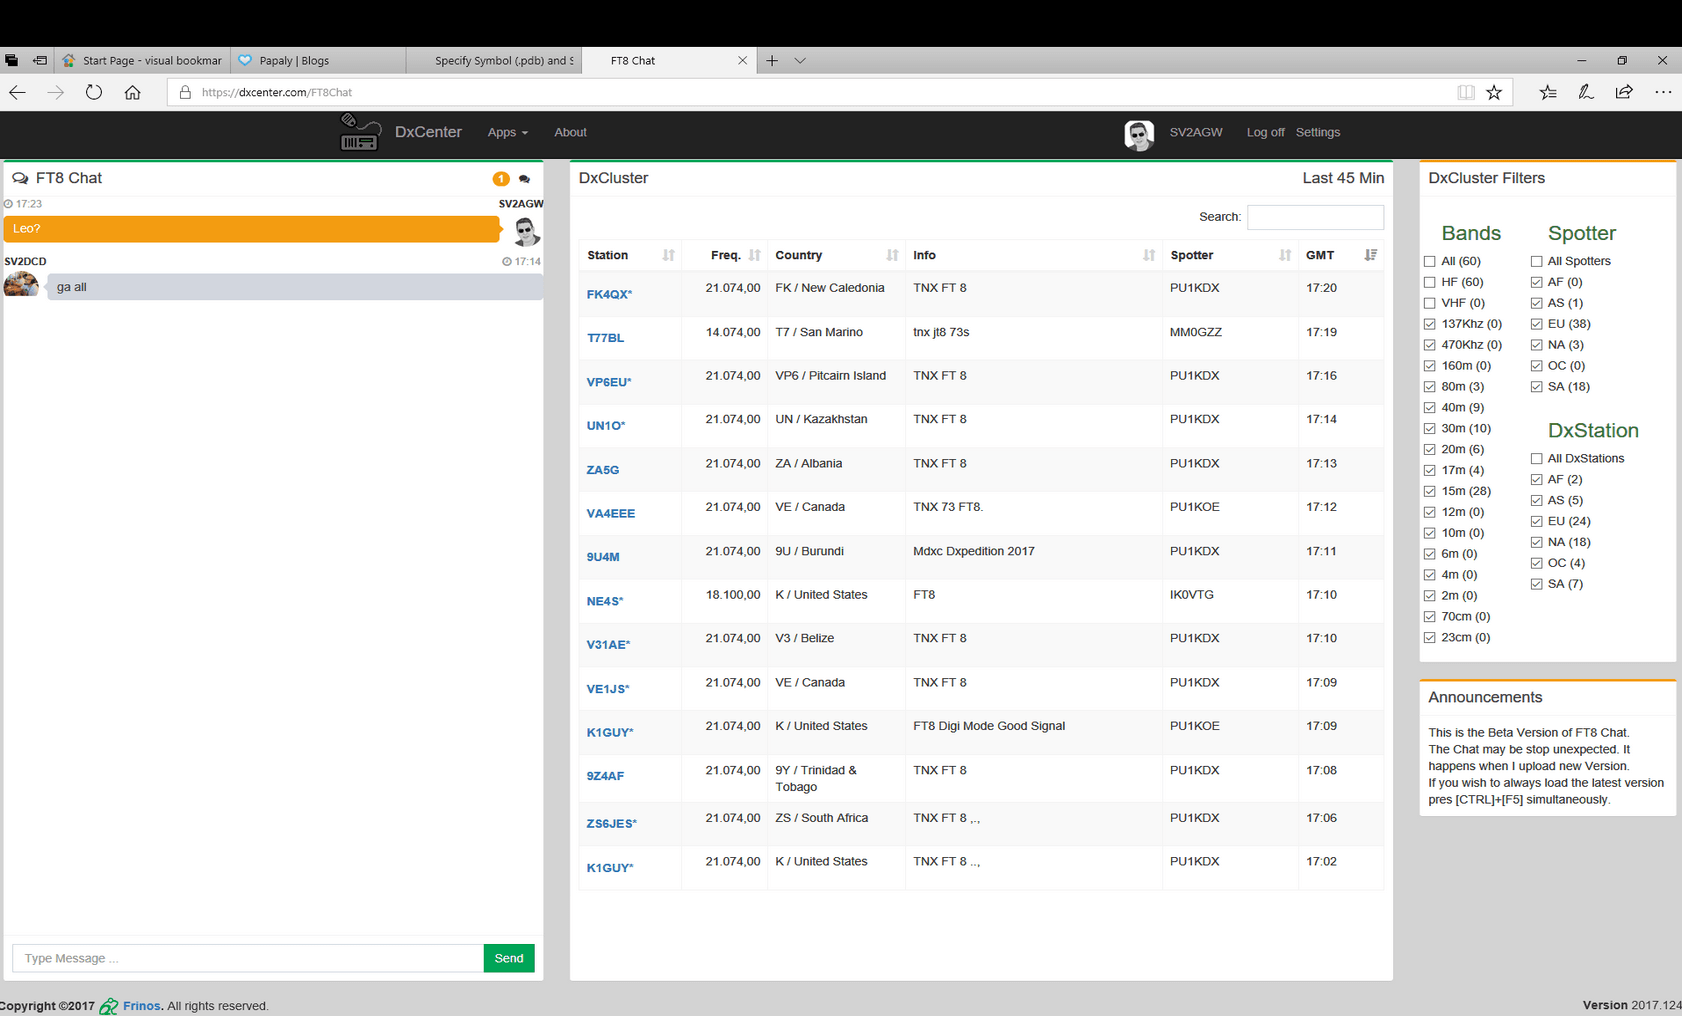Click the chat notification badge showing 1
Viewport: 1682px width, 1016px height.
pyautogui.click(x=501, y=178)
